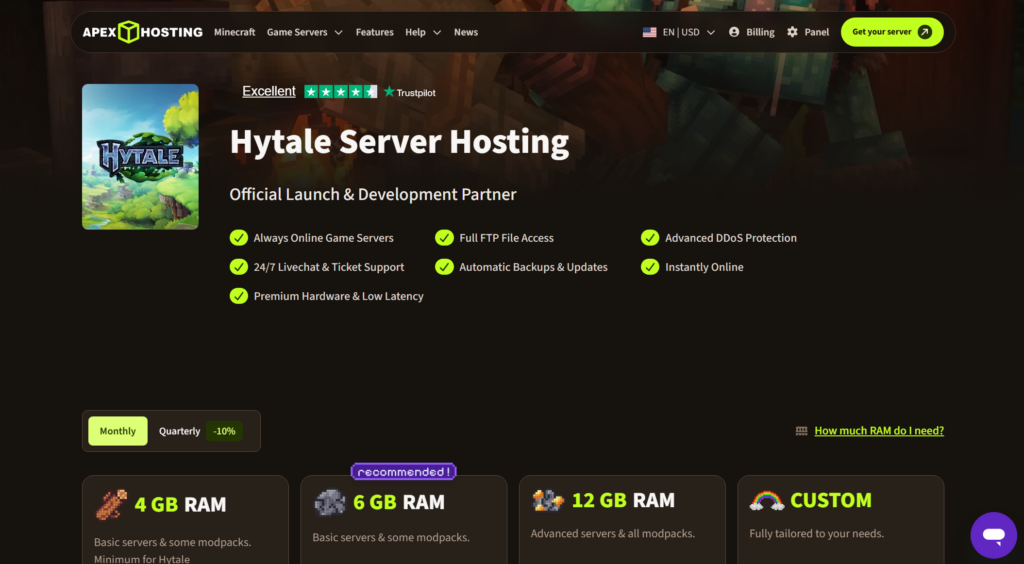Click the arrow icon in Get your server
Viewport: 1024px width, 564px height.
tap(925, 32)
